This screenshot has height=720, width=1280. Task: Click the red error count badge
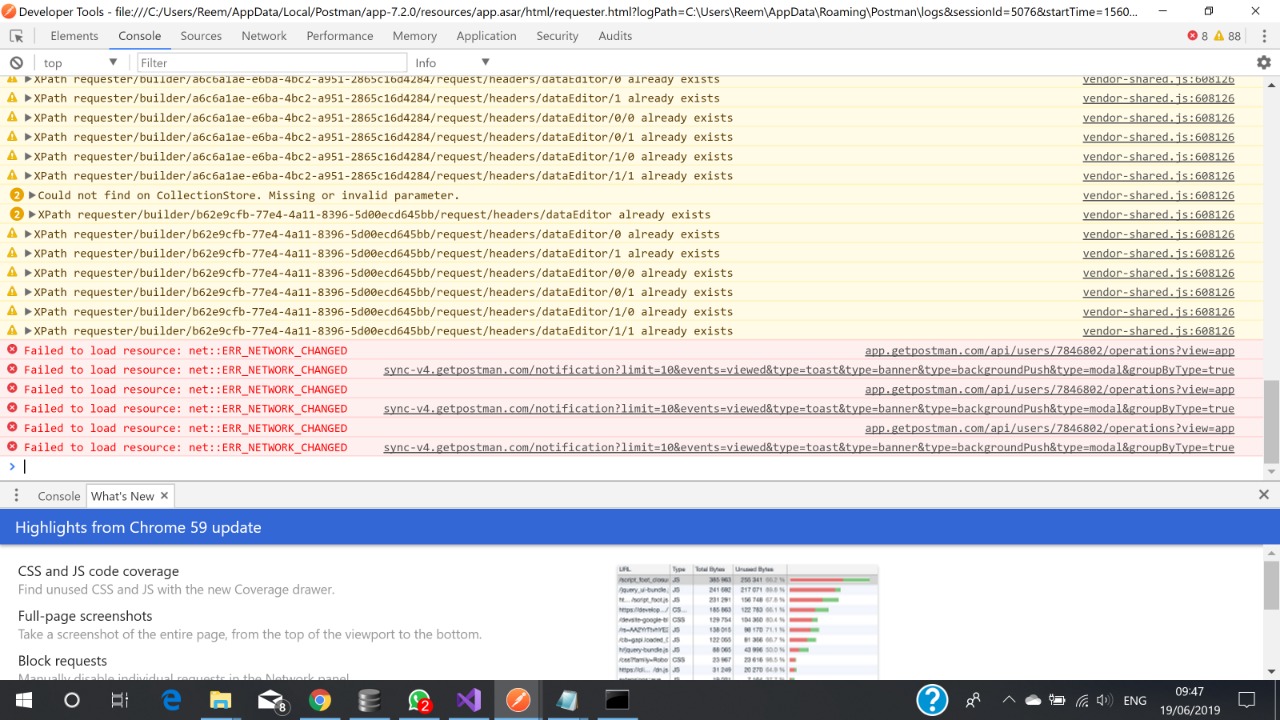[1197, 36]
